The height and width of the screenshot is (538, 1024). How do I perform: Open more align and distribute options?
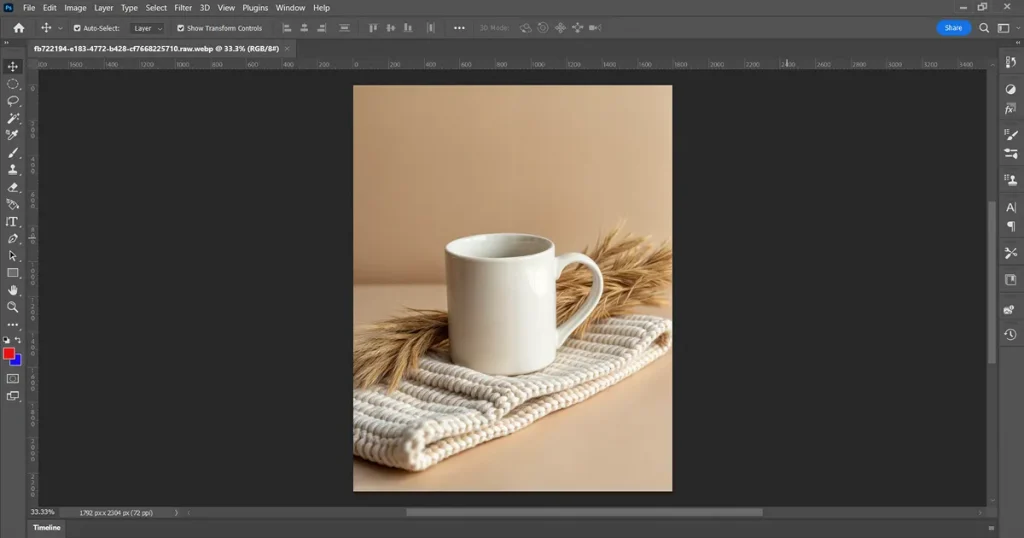[x=459, y=28]
